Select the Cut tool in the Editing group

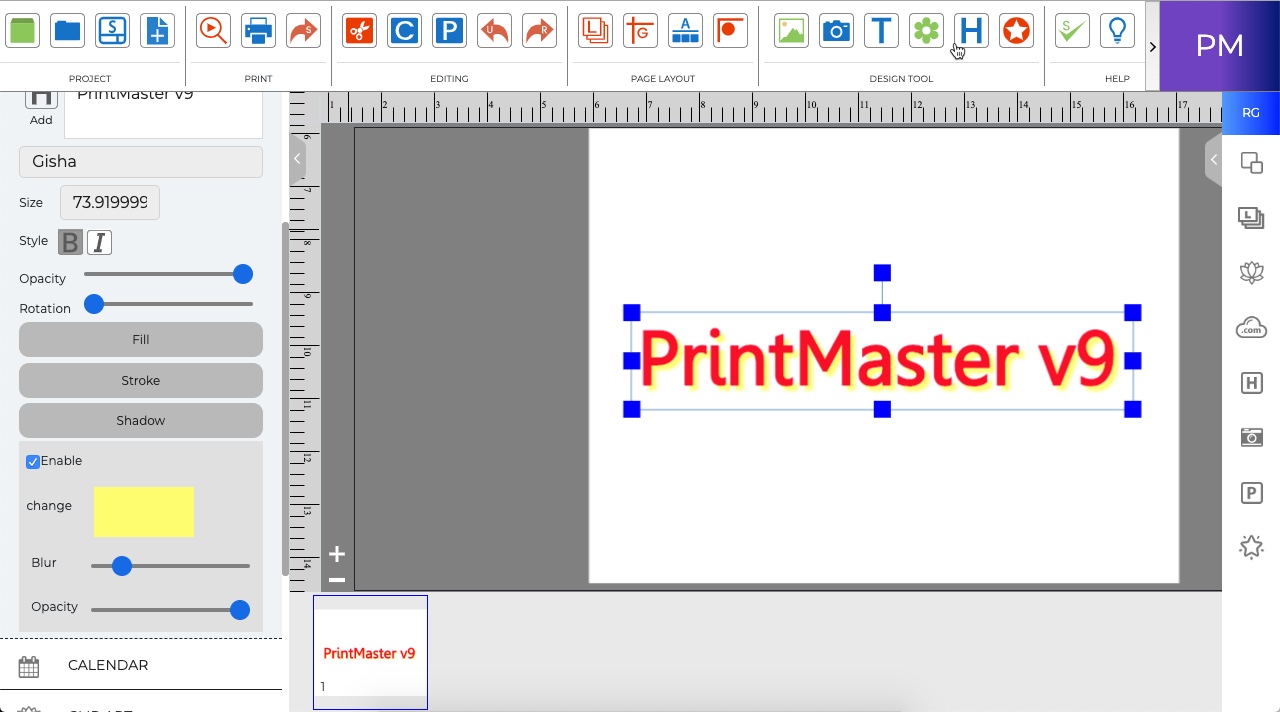pos(359,30)
